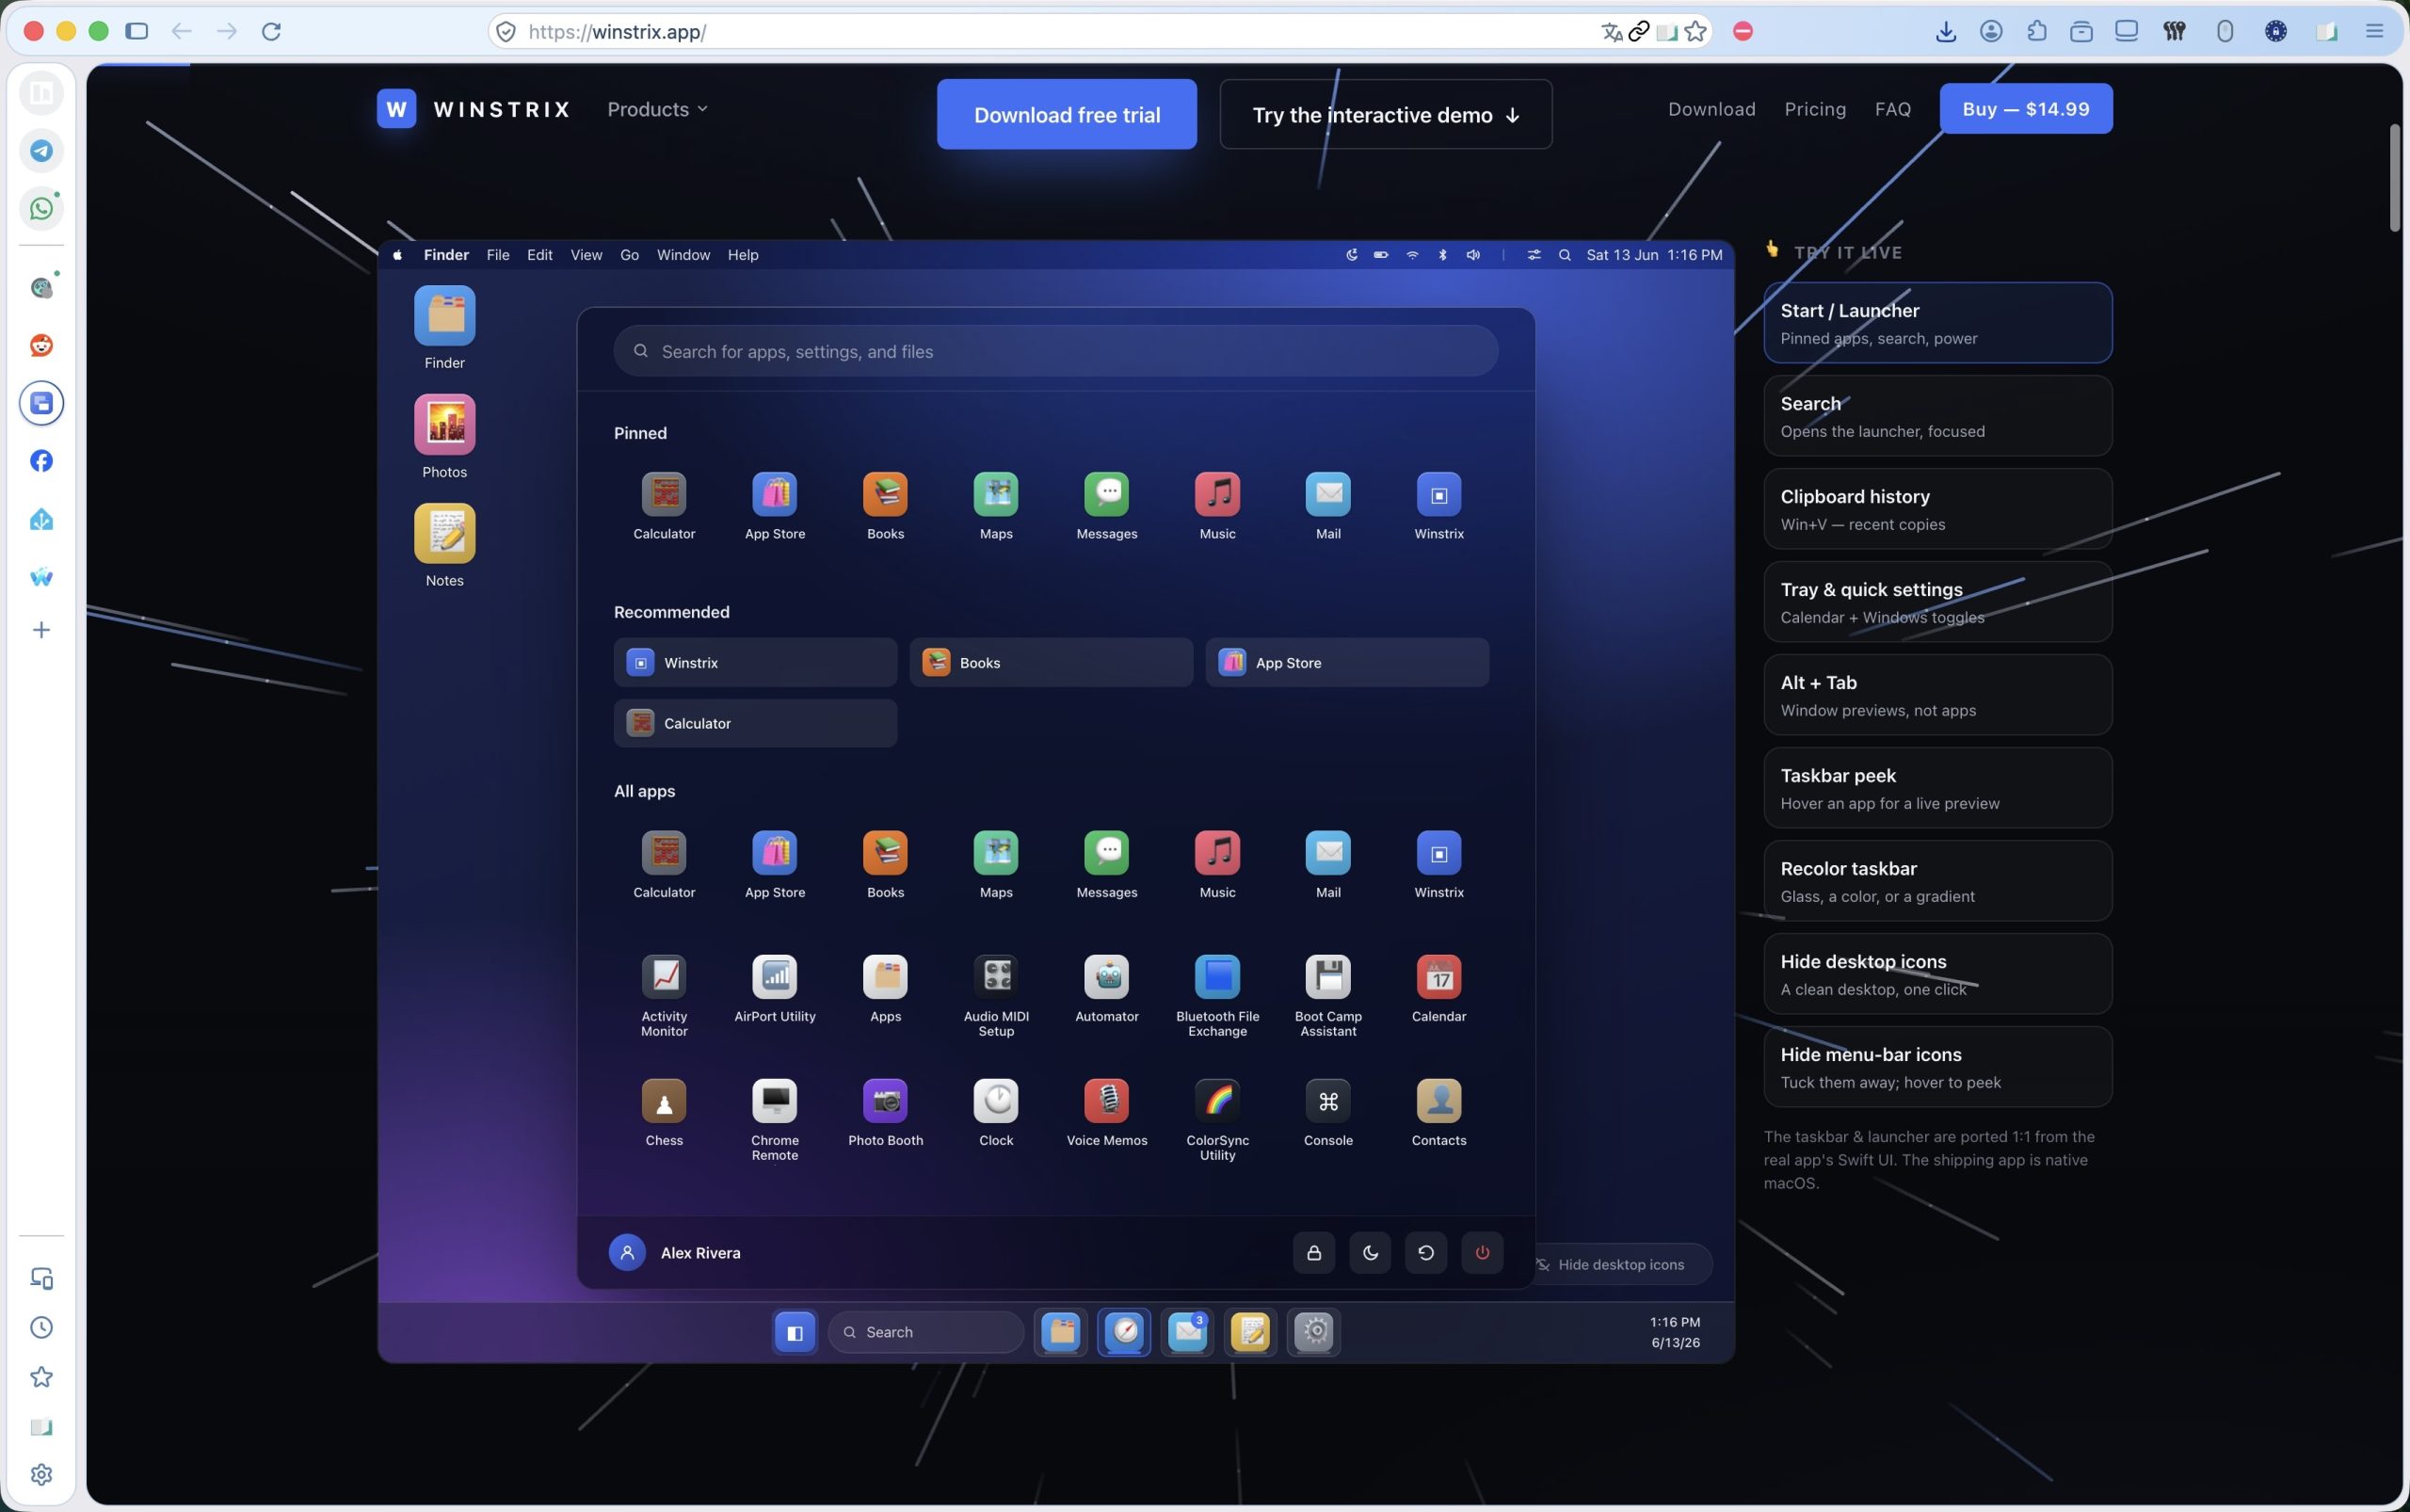Select the Taskbar peek demo card

1938,788
